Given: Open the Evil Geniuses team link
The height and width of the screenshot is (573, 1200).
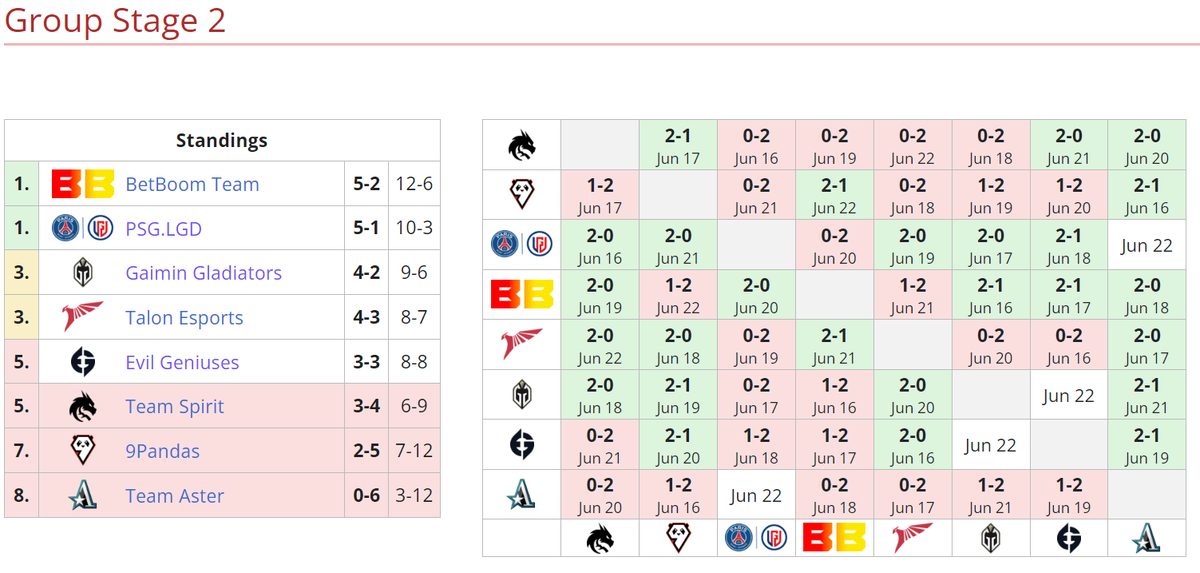Looking at the screenshot, I should pyautogui.click(x=183, y=362).
